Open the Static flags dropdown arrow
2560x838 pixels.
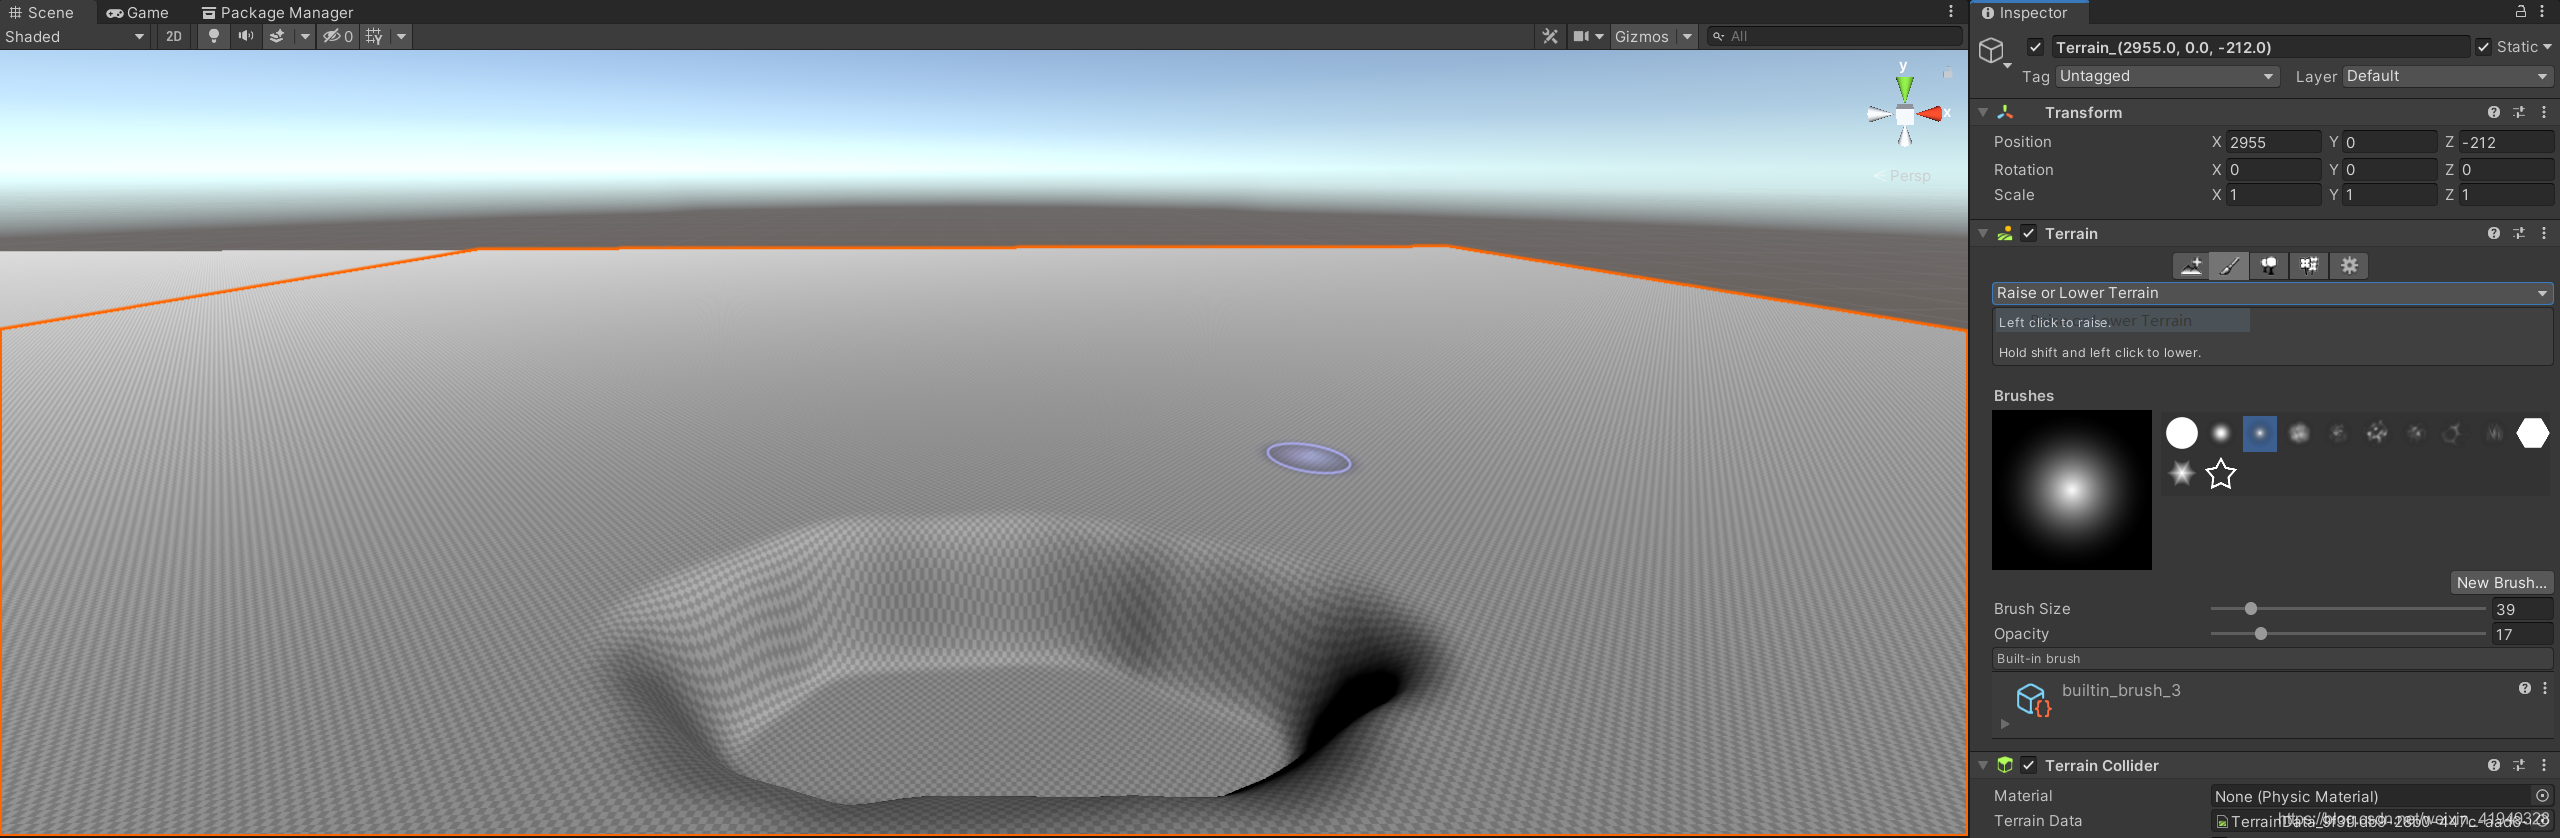(x=2547, y=47)
